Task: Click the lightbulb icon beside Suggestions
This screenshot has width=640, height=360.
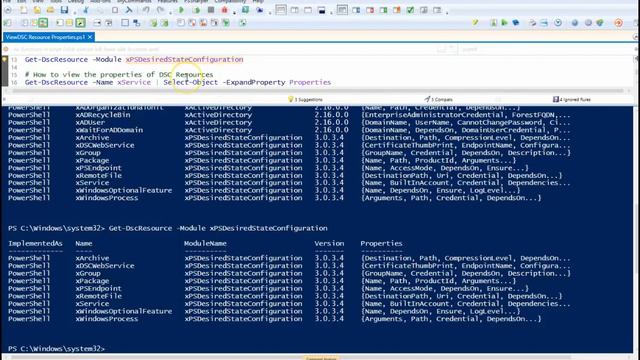Action: point(291,99)
